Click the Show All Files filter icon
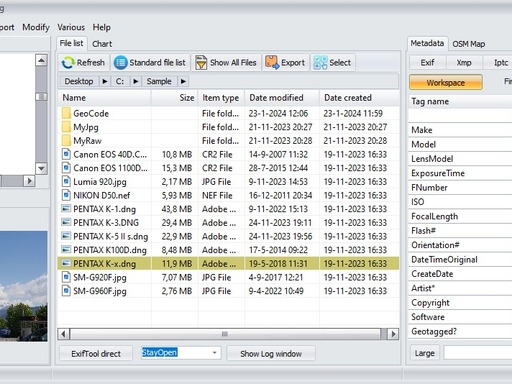Image resolution: width=512 pixels, height=384 pixels. (x=201, y=62)
